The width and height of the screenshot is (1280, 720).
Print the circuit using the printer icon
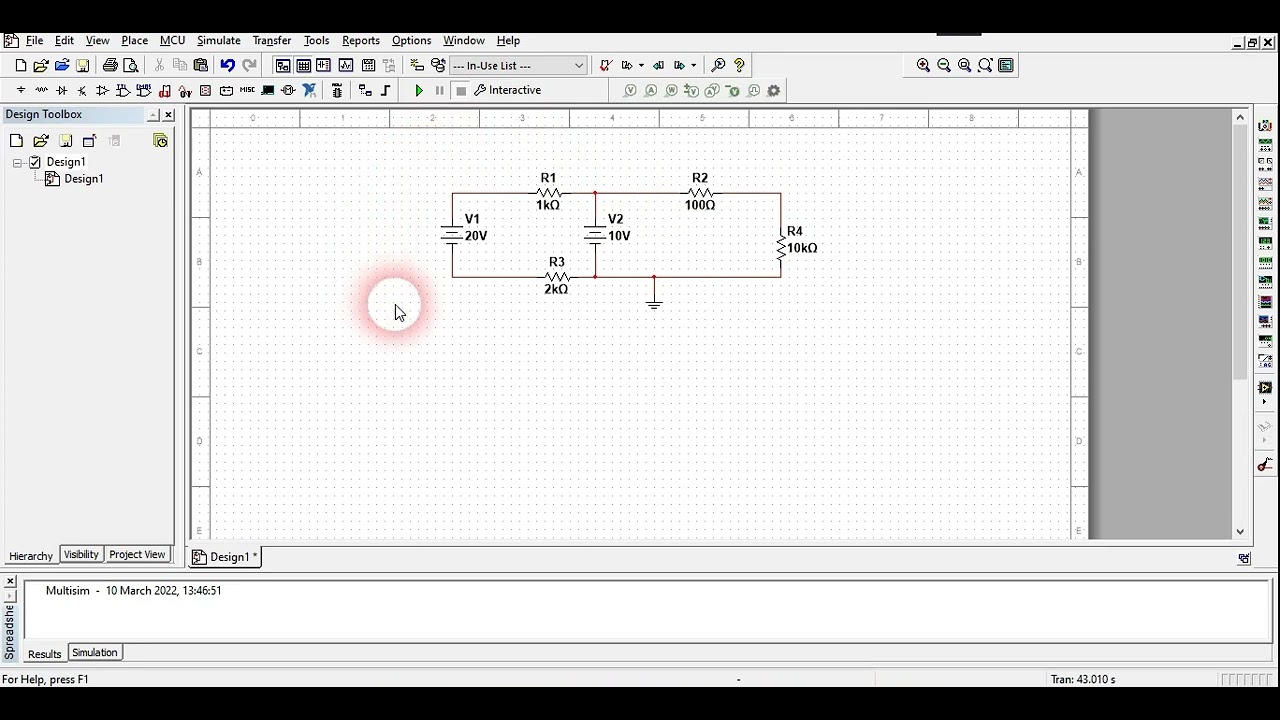pyautogui.click(x=110, y=65)
